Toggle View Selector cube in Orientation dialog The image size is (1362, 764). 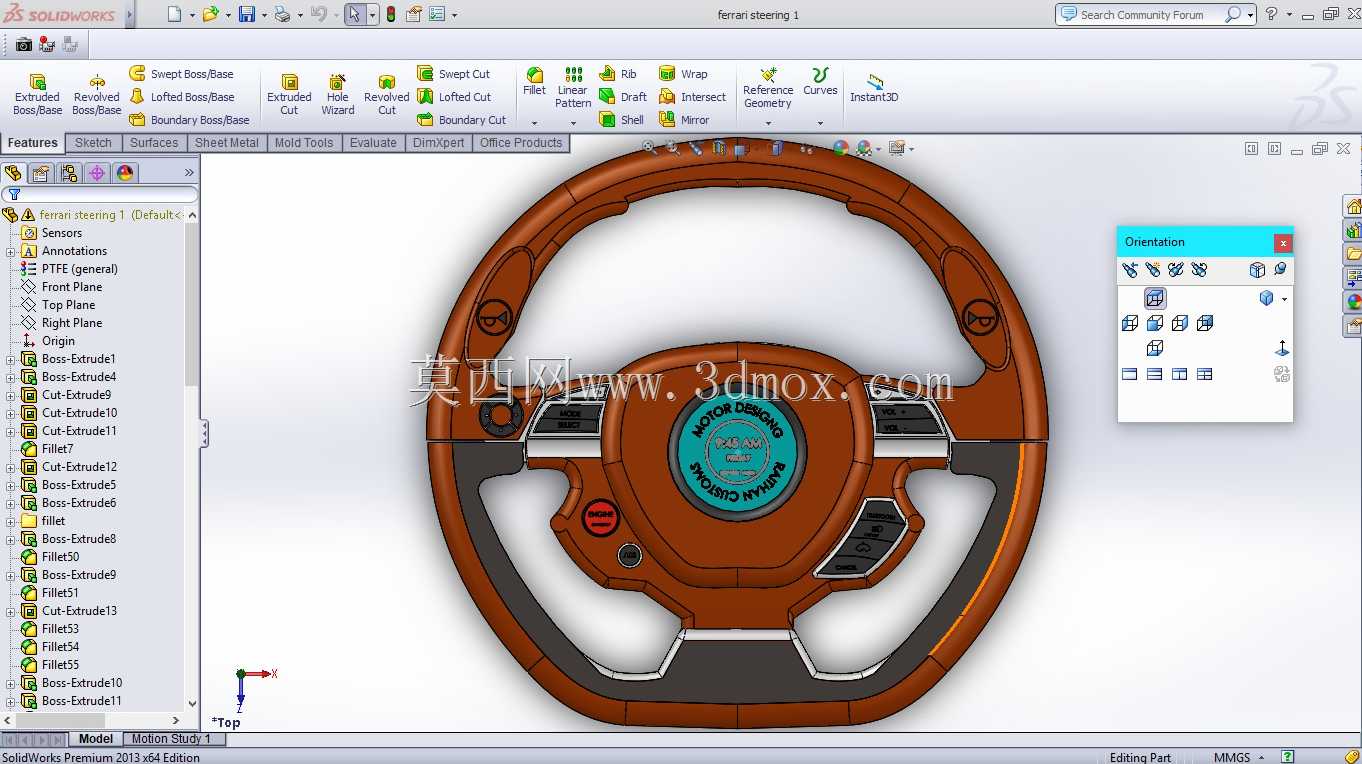pos(1257,270)
